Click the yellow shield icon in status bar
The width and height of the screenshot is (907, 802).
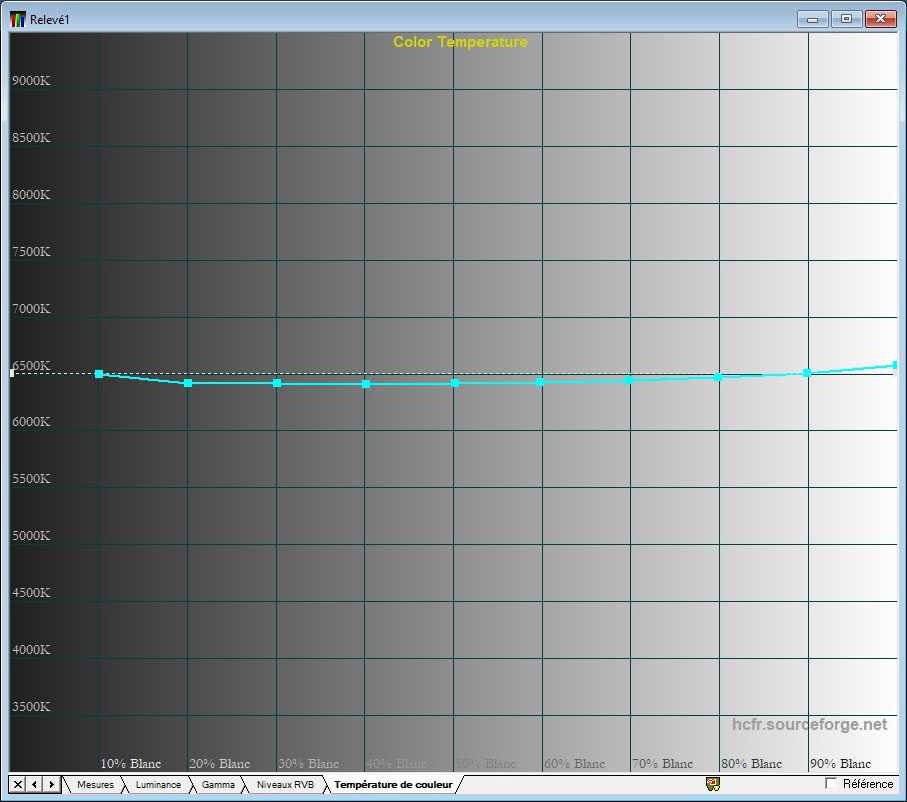(x=713, y=784)
